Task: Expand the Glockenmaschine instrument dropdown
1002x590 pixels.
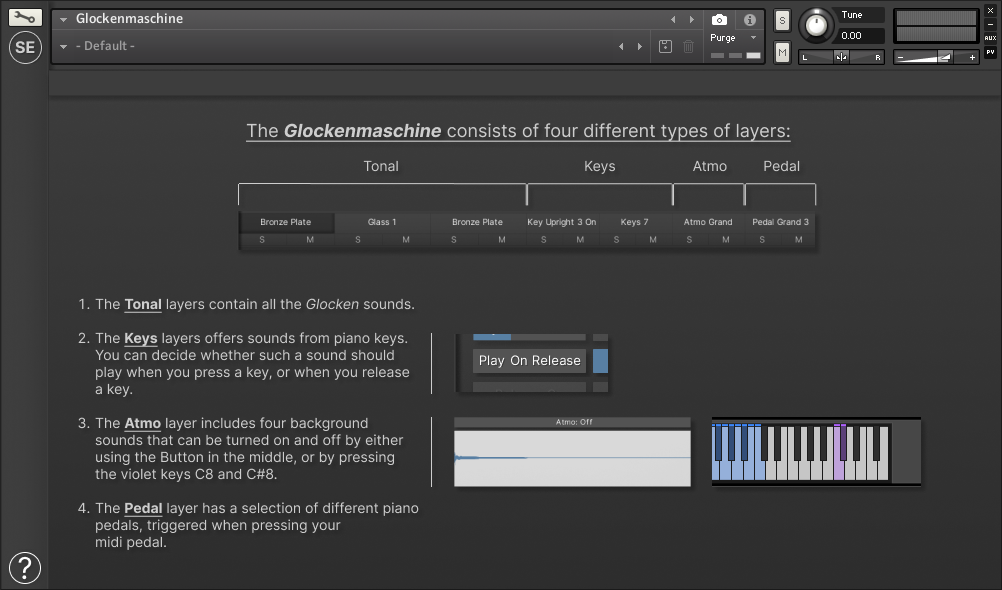Action: 64,19
